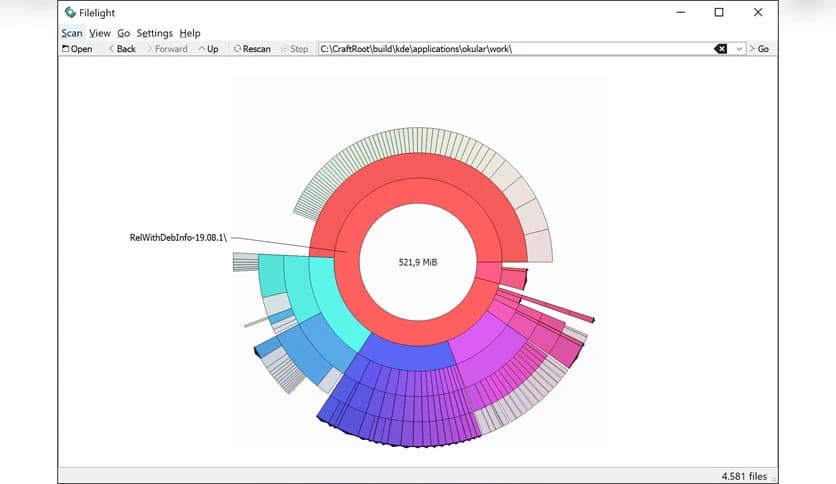Open the Help menu
This screenshot has height=484, width=836.
190,33
